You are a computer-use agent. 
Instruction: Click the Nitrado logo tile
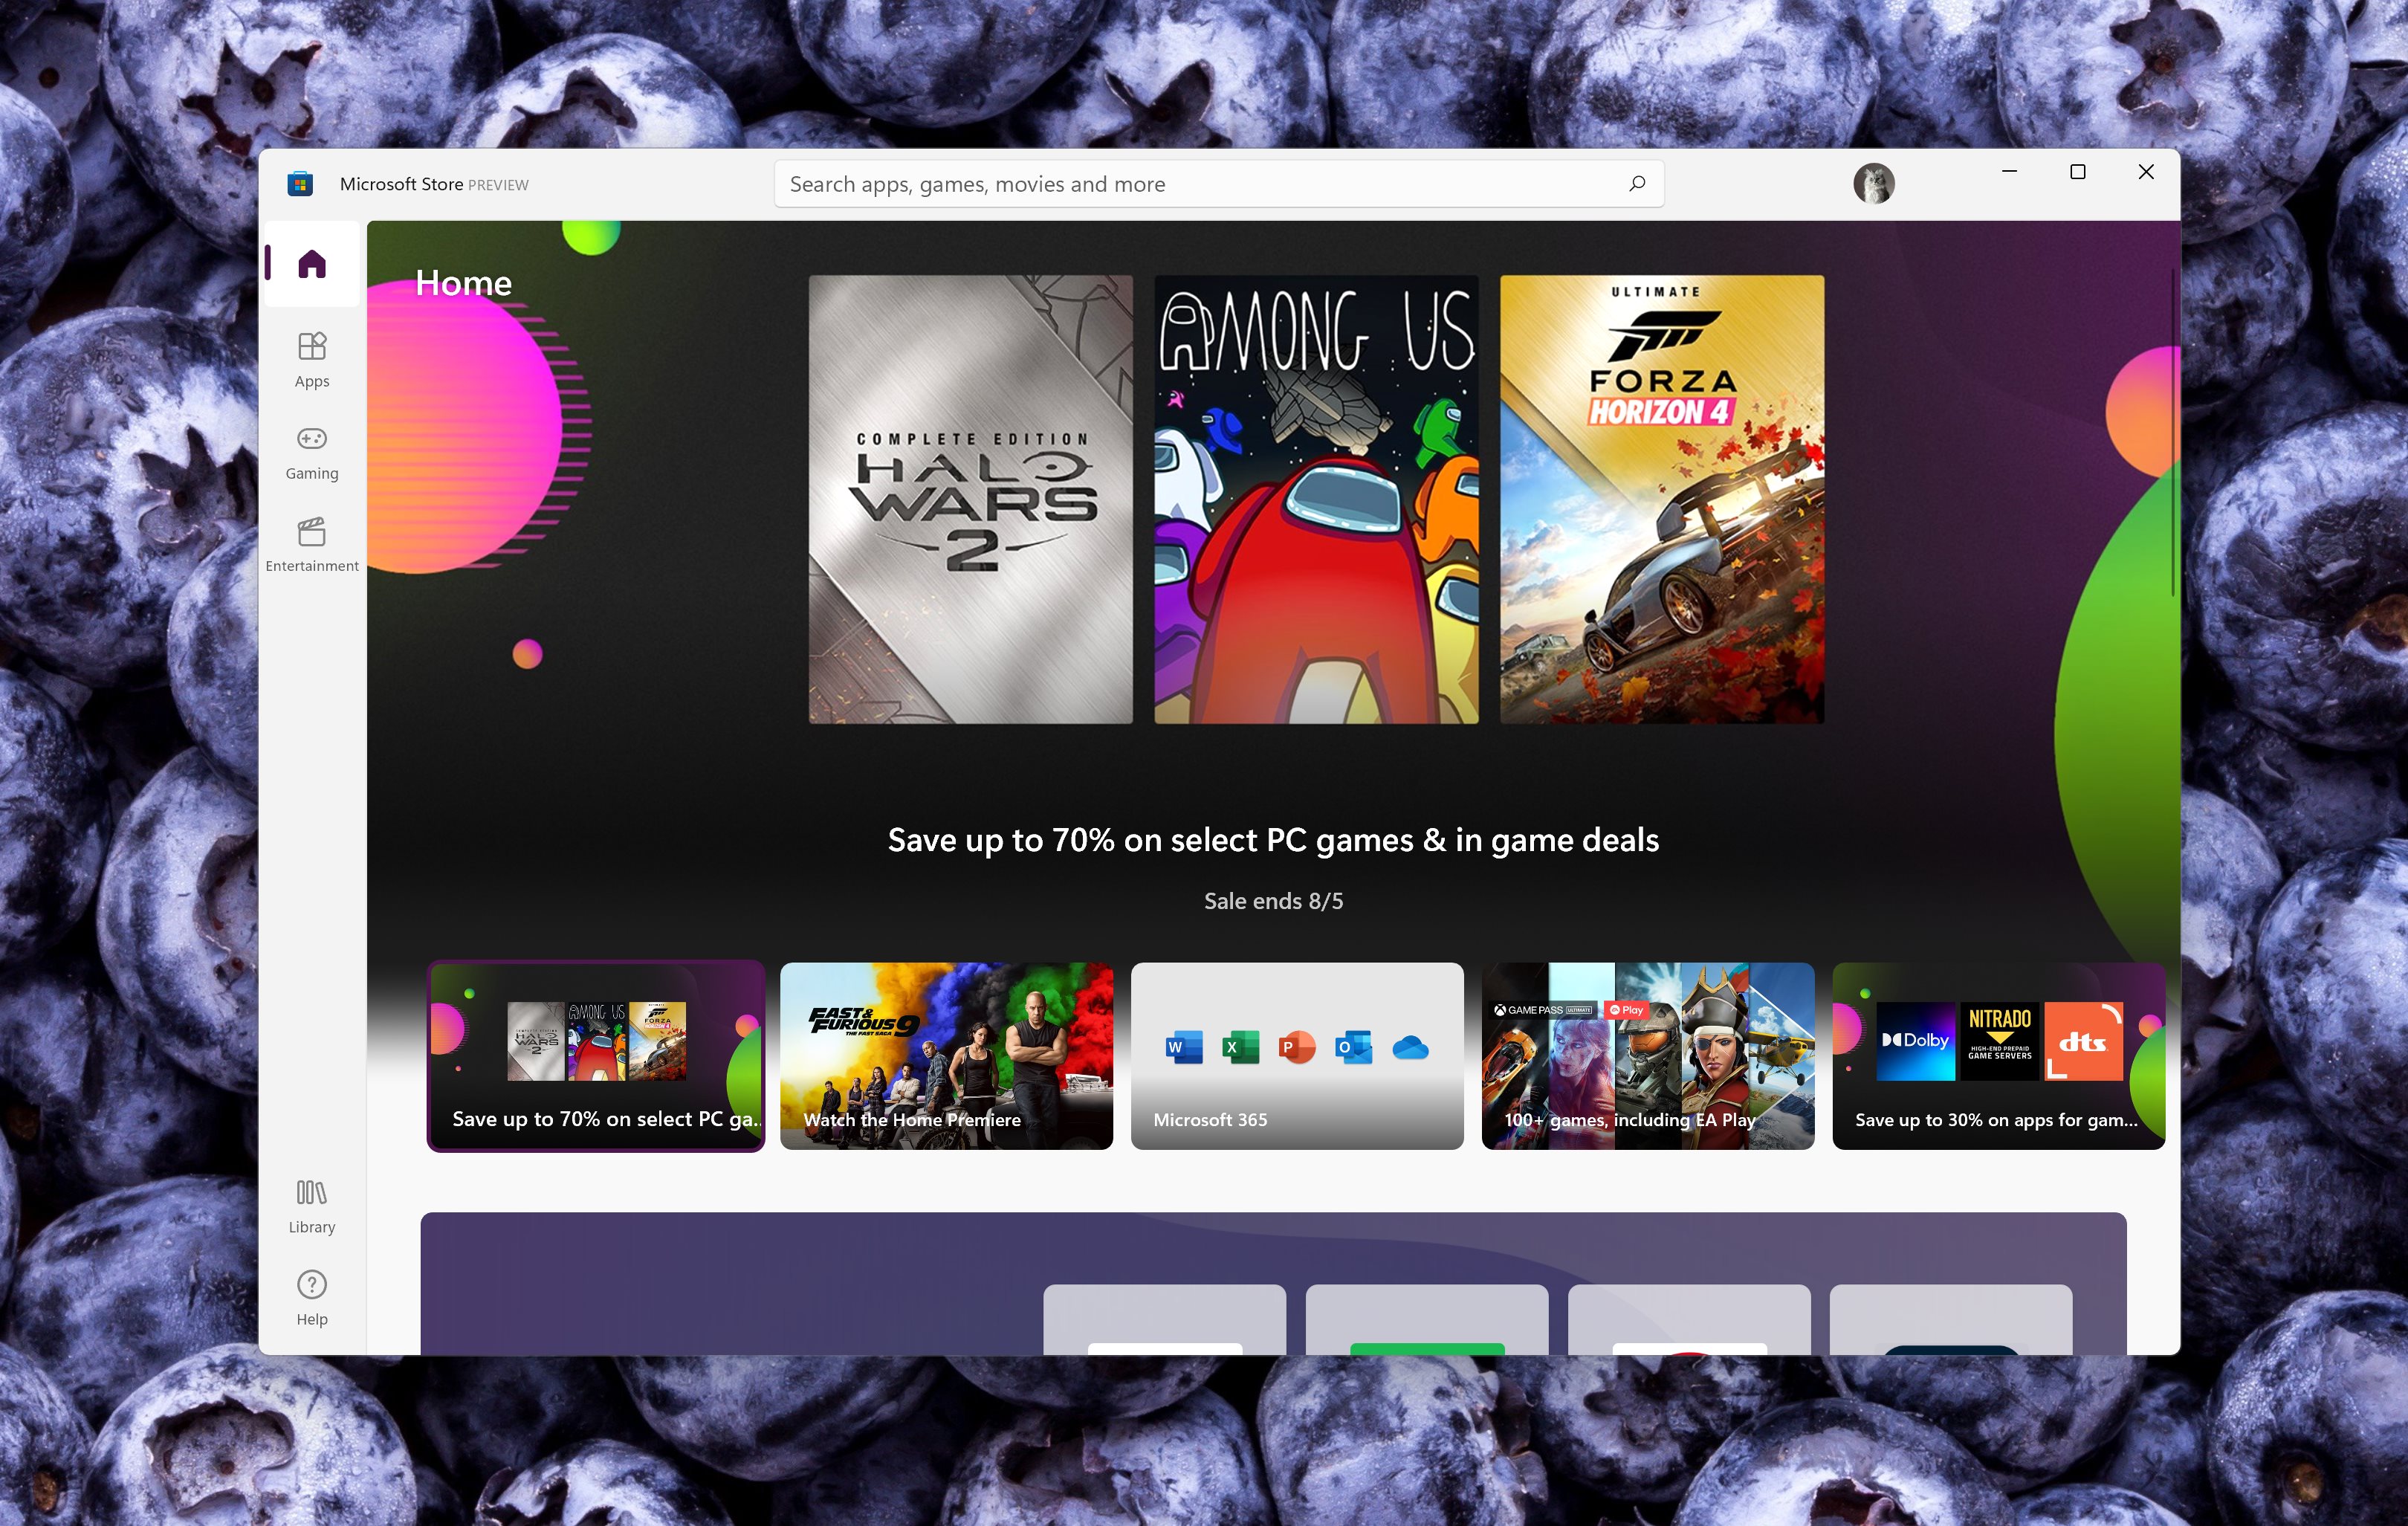coord(1999,1041)
